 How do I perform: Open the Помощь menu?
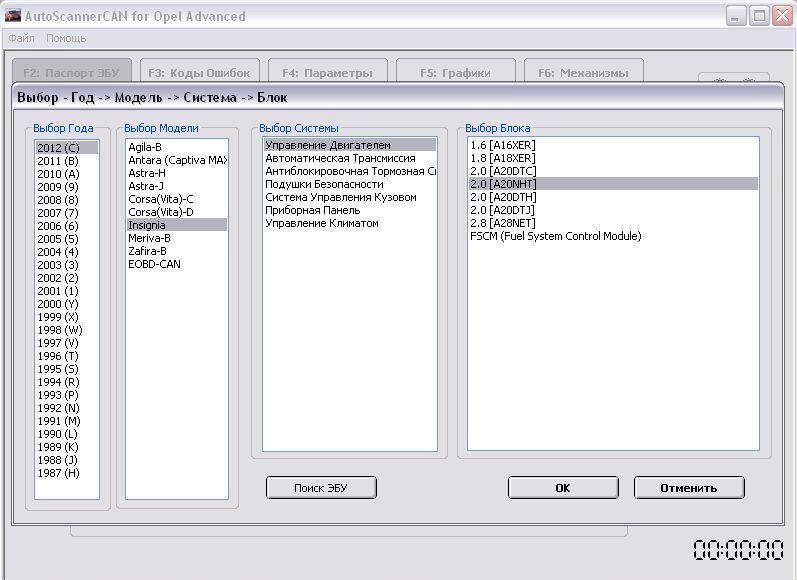click(x=66, y=38)
